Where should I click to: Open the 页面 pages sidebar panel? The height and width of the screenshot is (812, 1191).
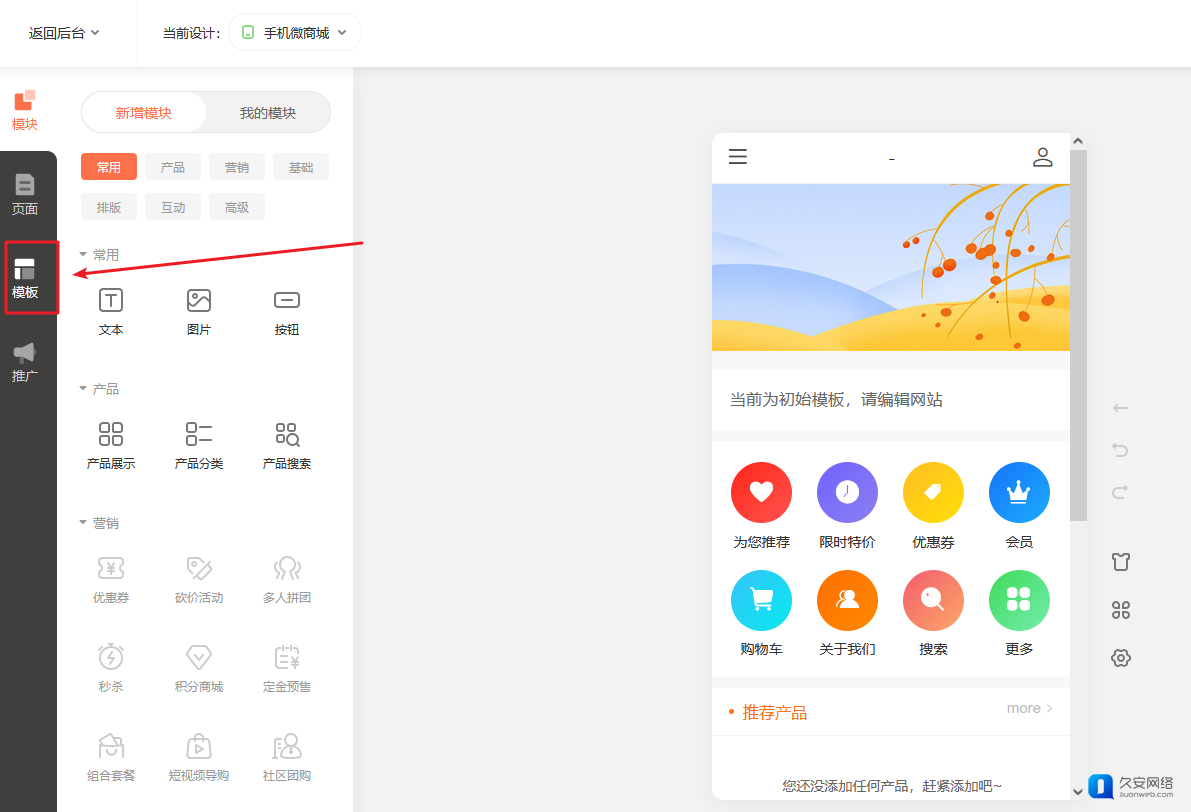tap(25, 194)
